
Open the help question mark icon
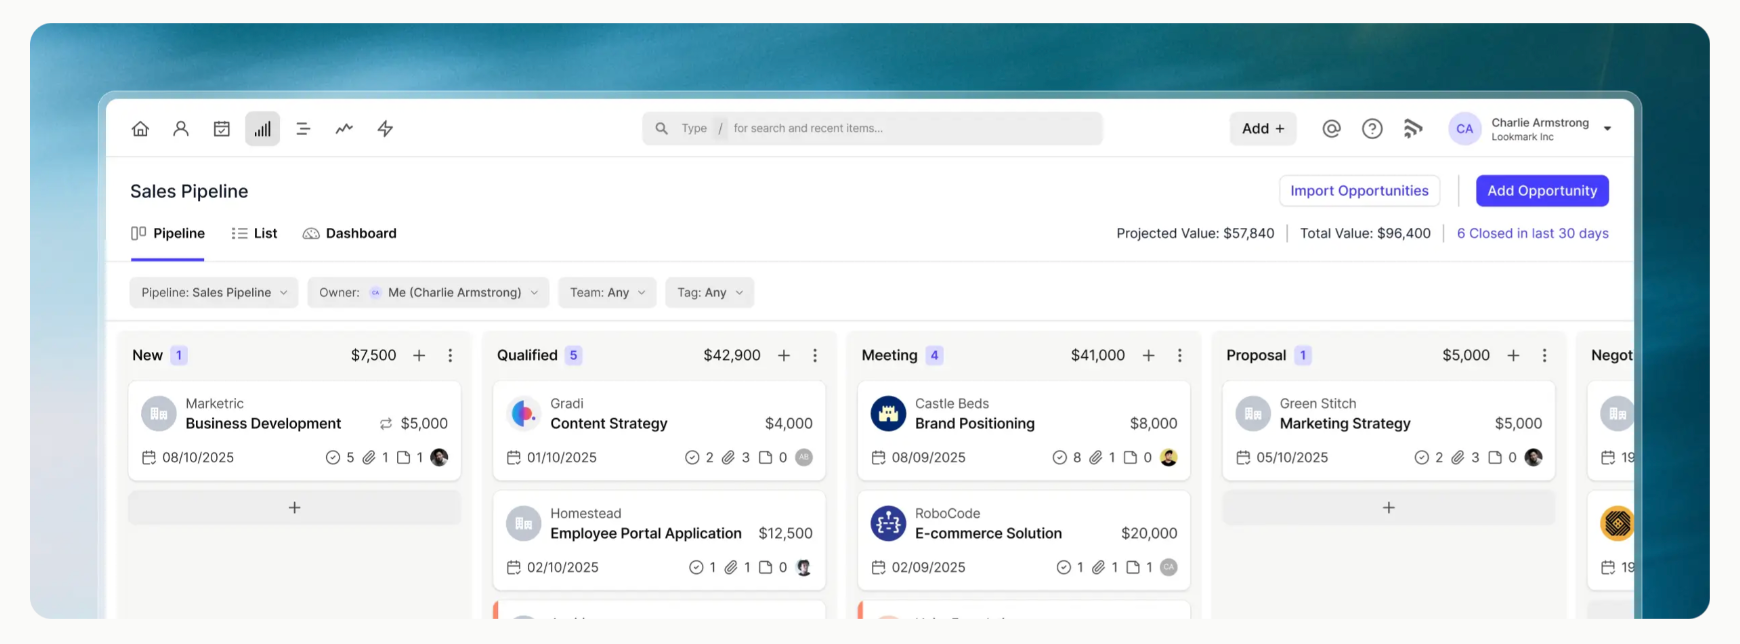pyautogui.click(x=1372, y=129)
